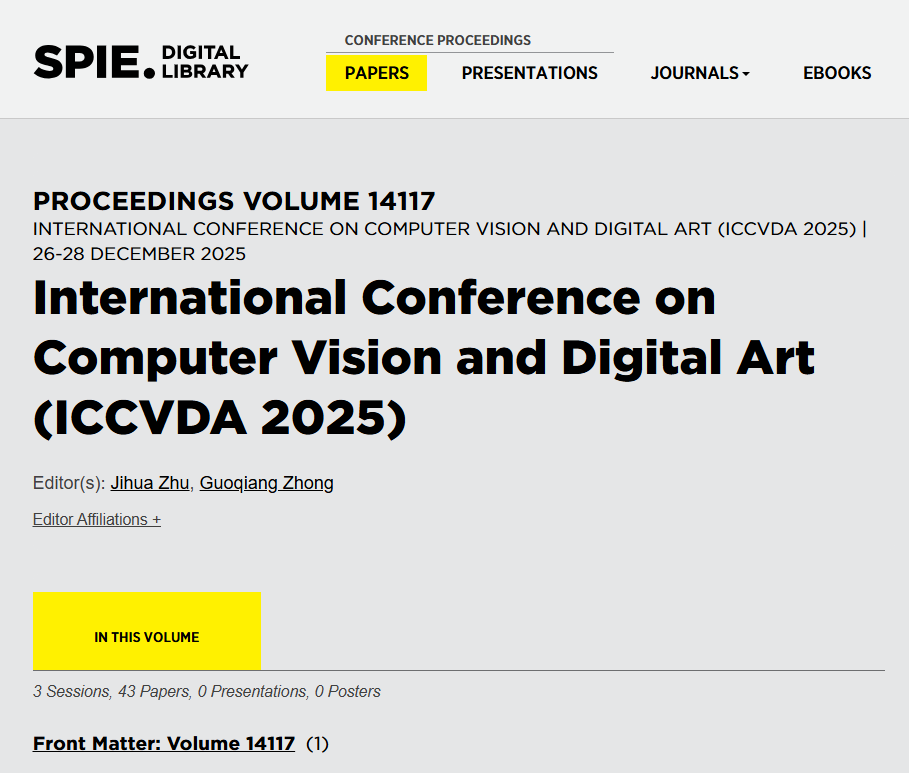Expand the Journals dropdown menu
The image size is (909, 773).
[x=700, y=73]
